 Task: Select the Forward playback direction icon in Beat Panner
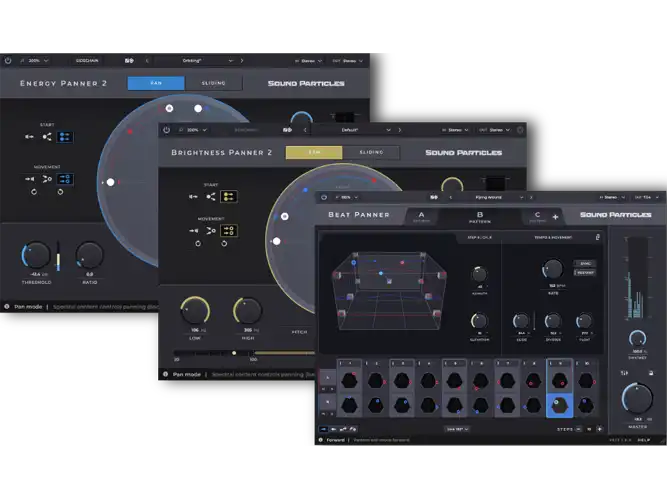pyautogui.click(x=324, y=429)
